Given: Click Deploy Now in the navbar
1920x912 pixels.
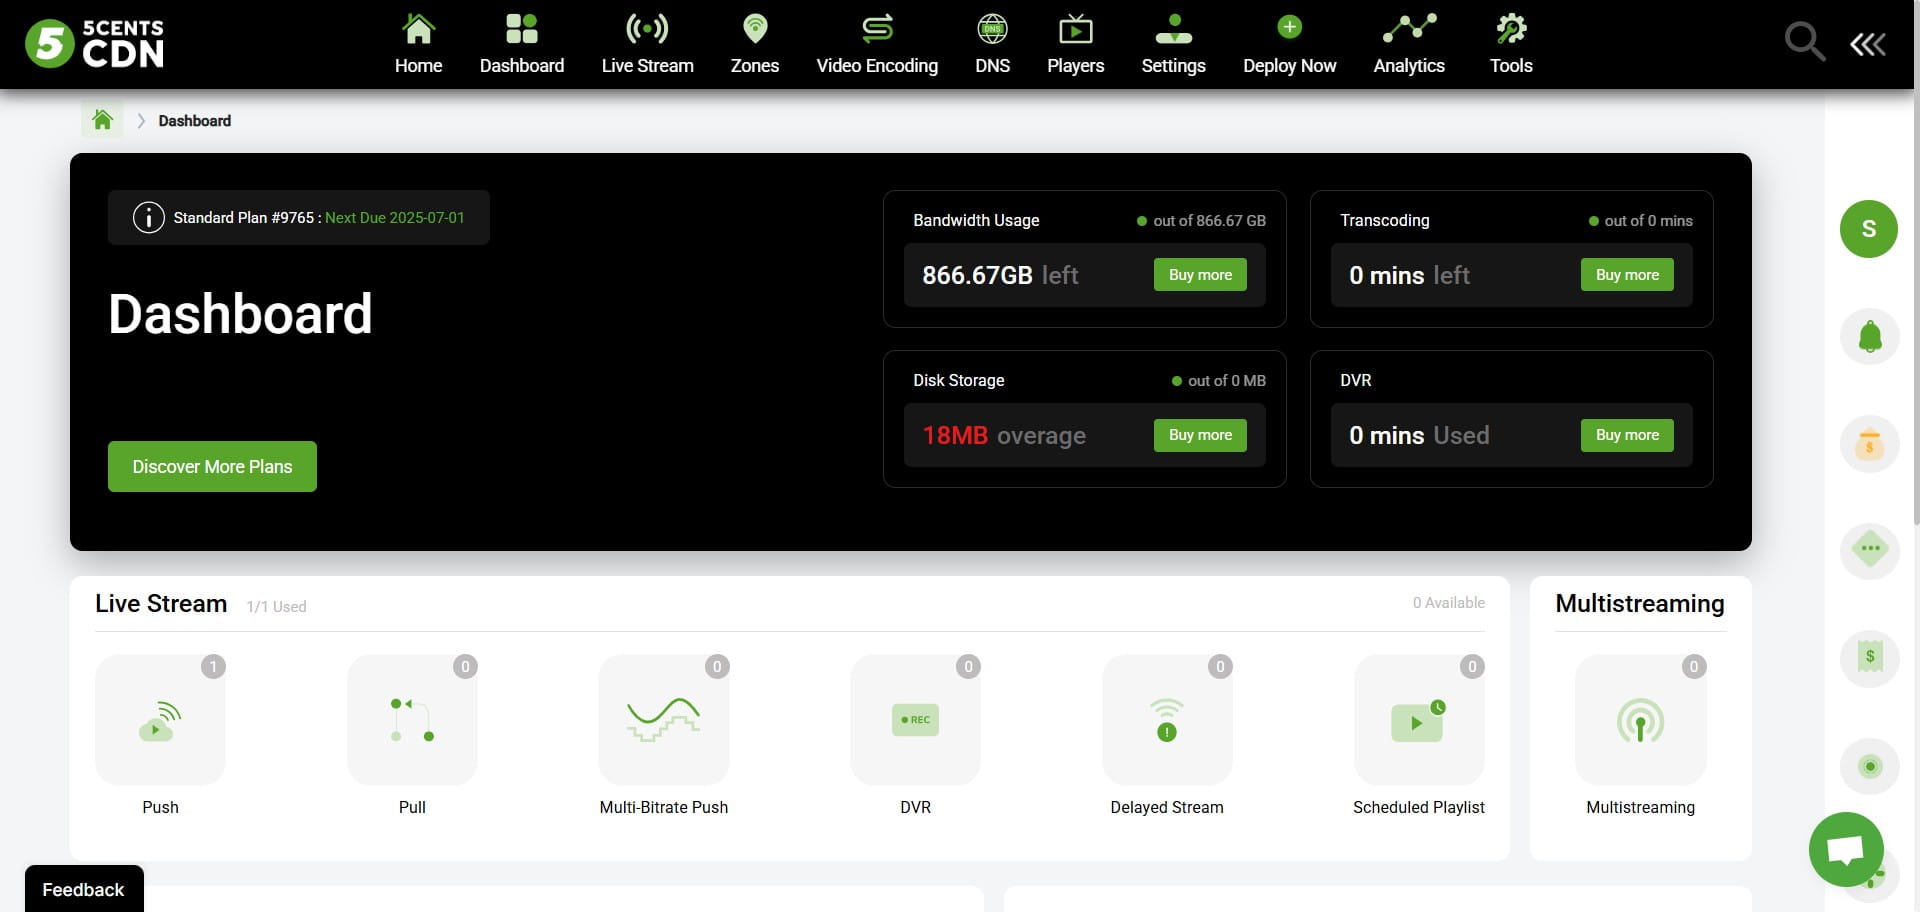Looking at the screenshot, I should coord(1289,45).
